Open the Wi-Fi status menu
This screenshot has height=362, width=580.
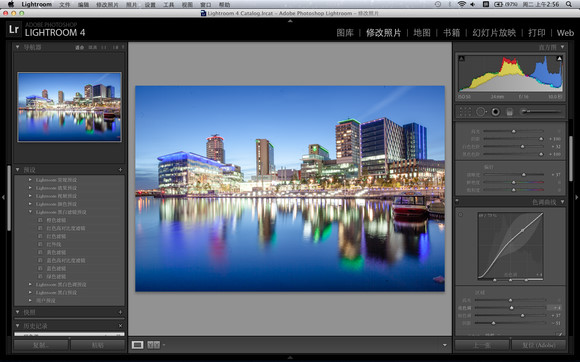461,4
